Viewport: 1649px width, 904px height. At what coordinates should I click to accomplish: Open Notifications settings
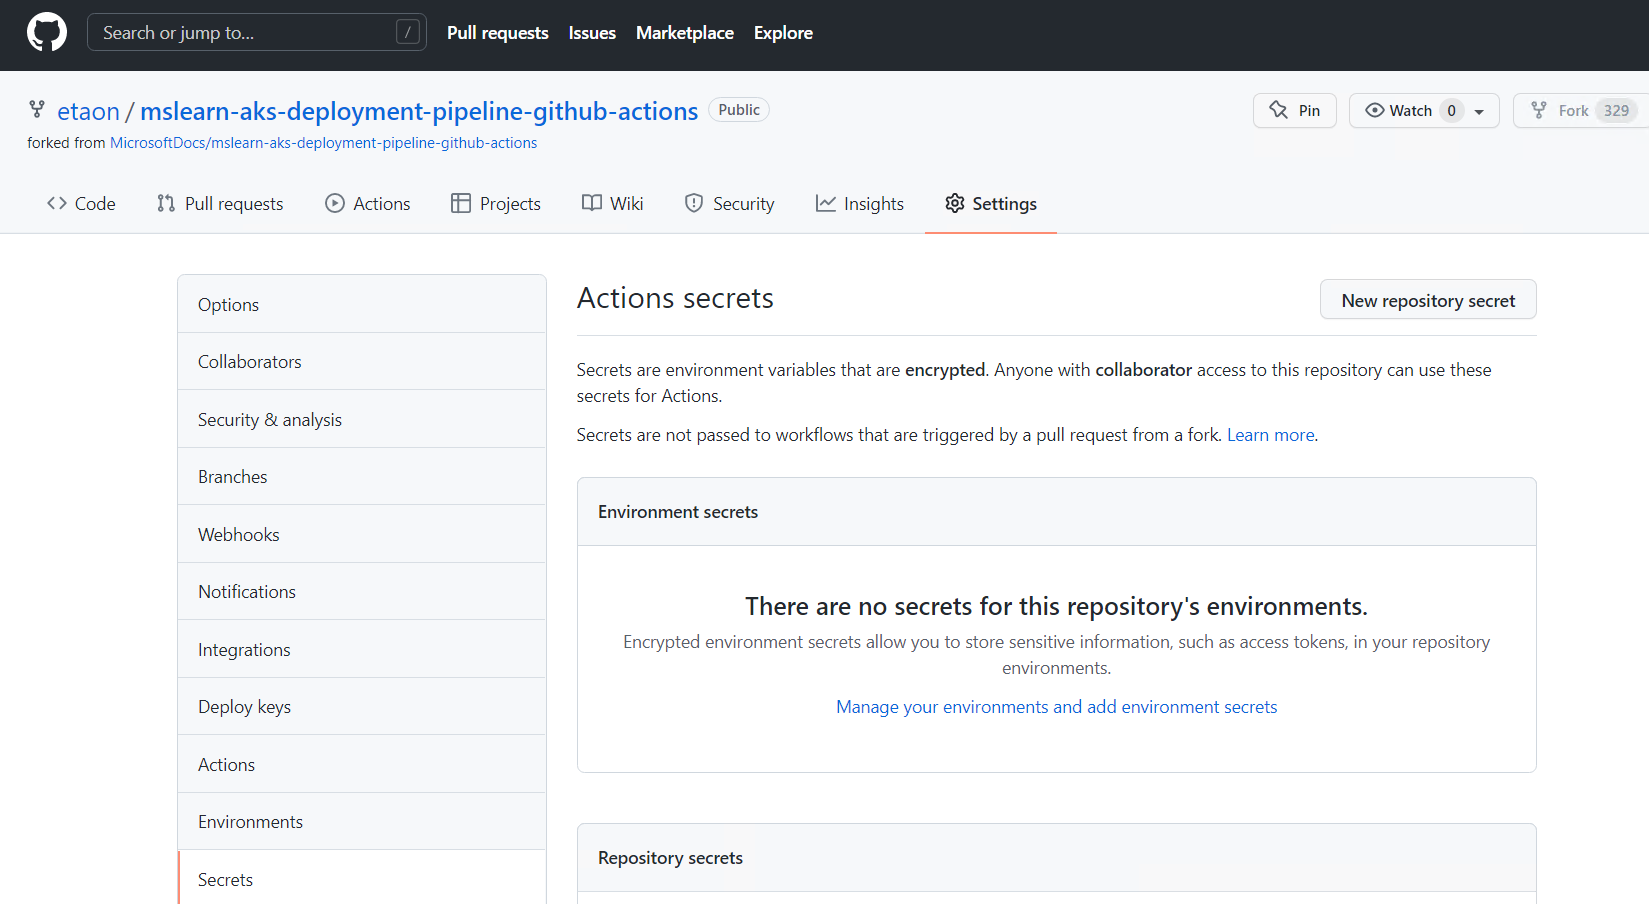pos(362,592)
